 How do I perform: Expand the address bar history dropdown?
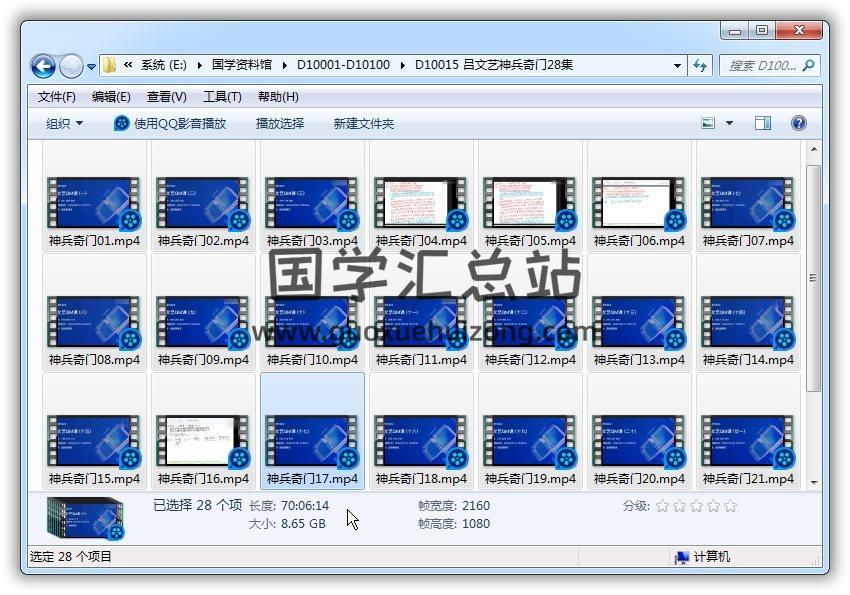(x=678, y=66)
